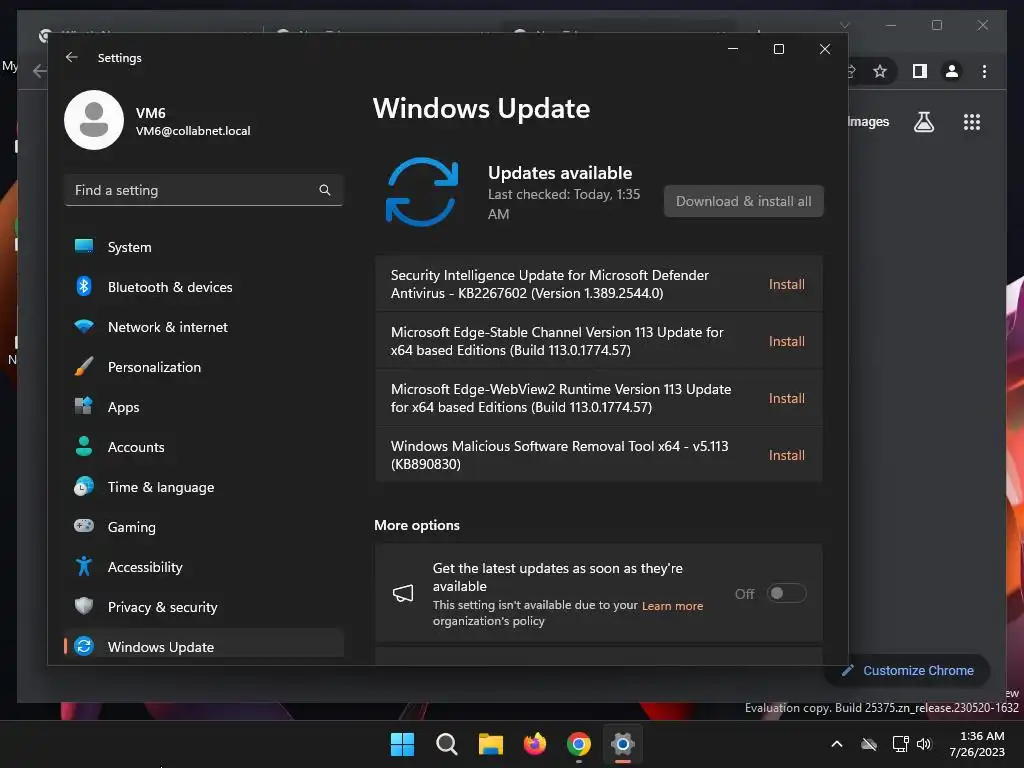
Task: Show hidden tray icons chevron
Action: [x=837, y=744]
